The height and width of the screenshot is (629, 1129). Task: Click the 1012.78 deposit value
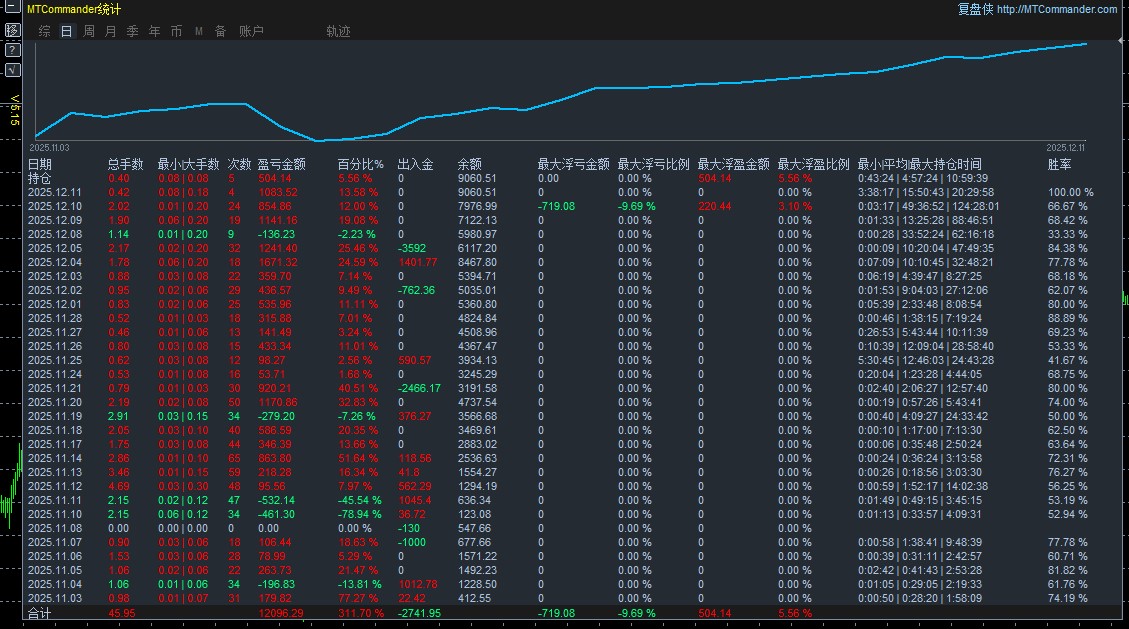coord(418,584)
